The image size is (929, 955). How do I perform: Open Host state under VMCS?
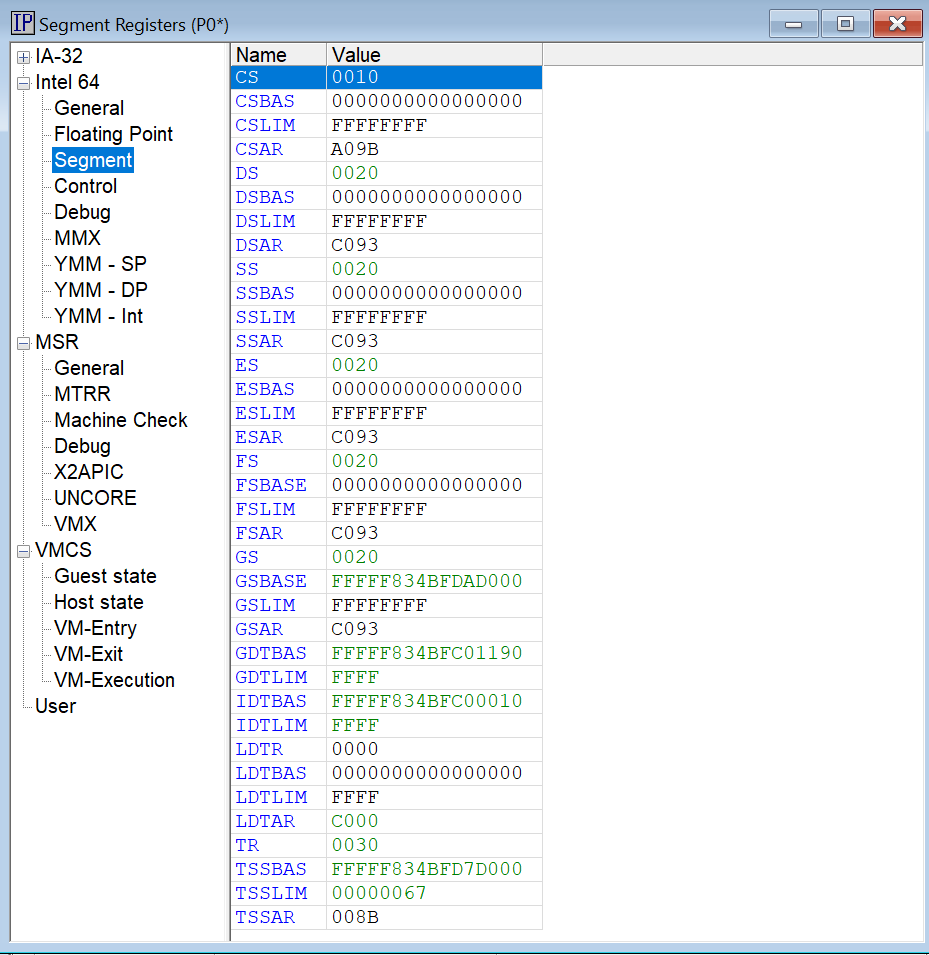pos(99,602)
